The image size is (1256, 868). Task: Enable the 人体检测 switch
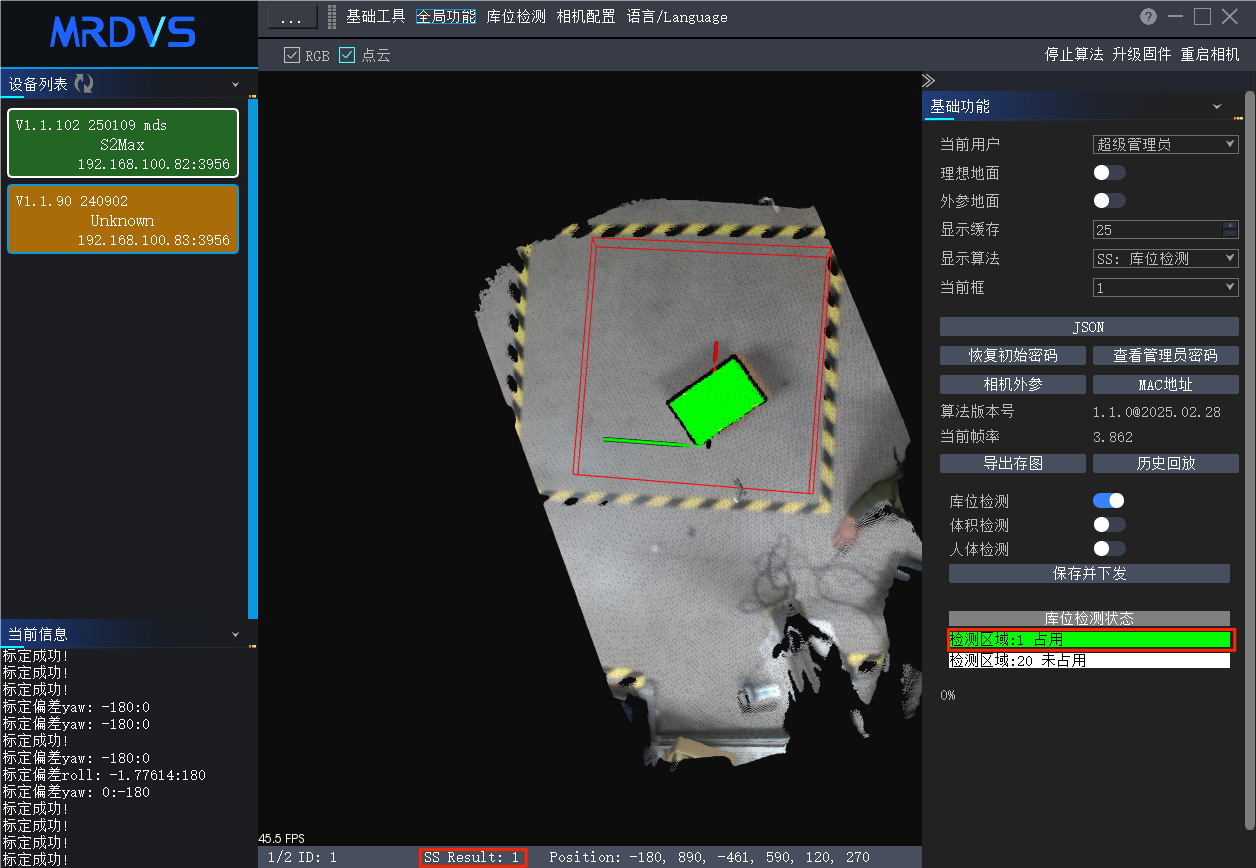tap(1109, 549)
